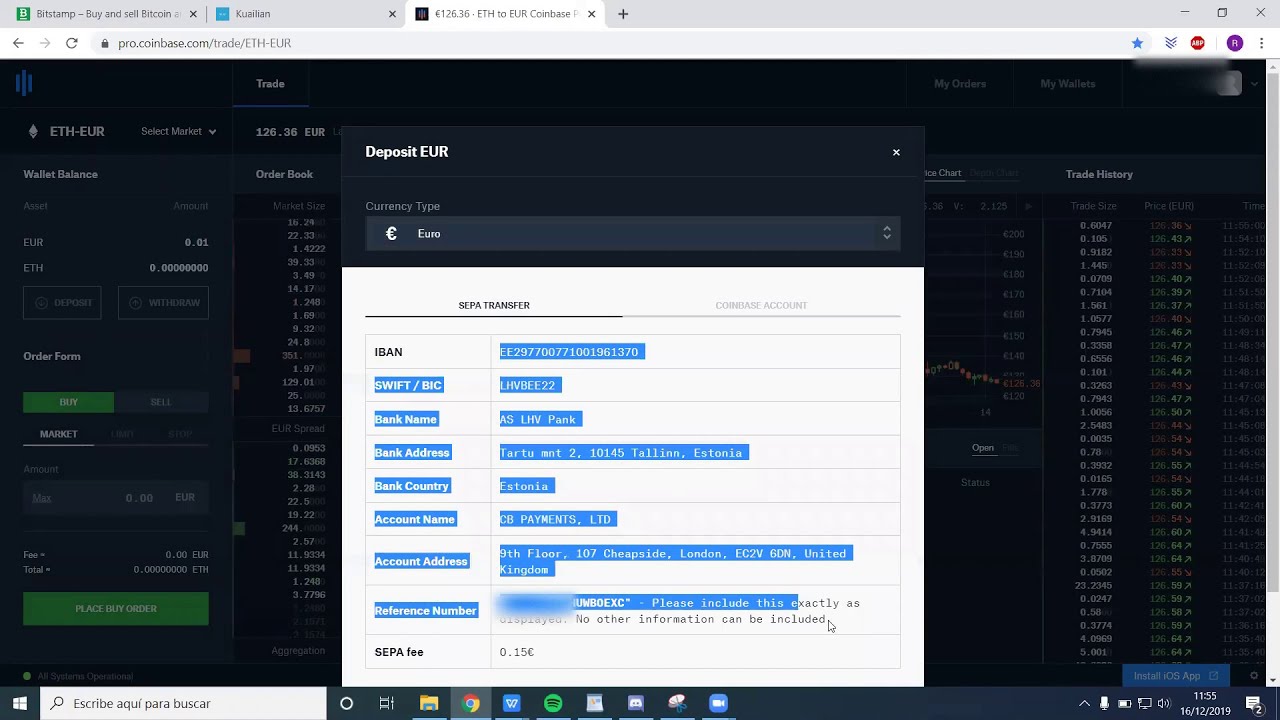Viewport: 1280px width, 720px height.
Task: Click the WITHDRAW button in Wallet Balance
Action: click(163, 303)
